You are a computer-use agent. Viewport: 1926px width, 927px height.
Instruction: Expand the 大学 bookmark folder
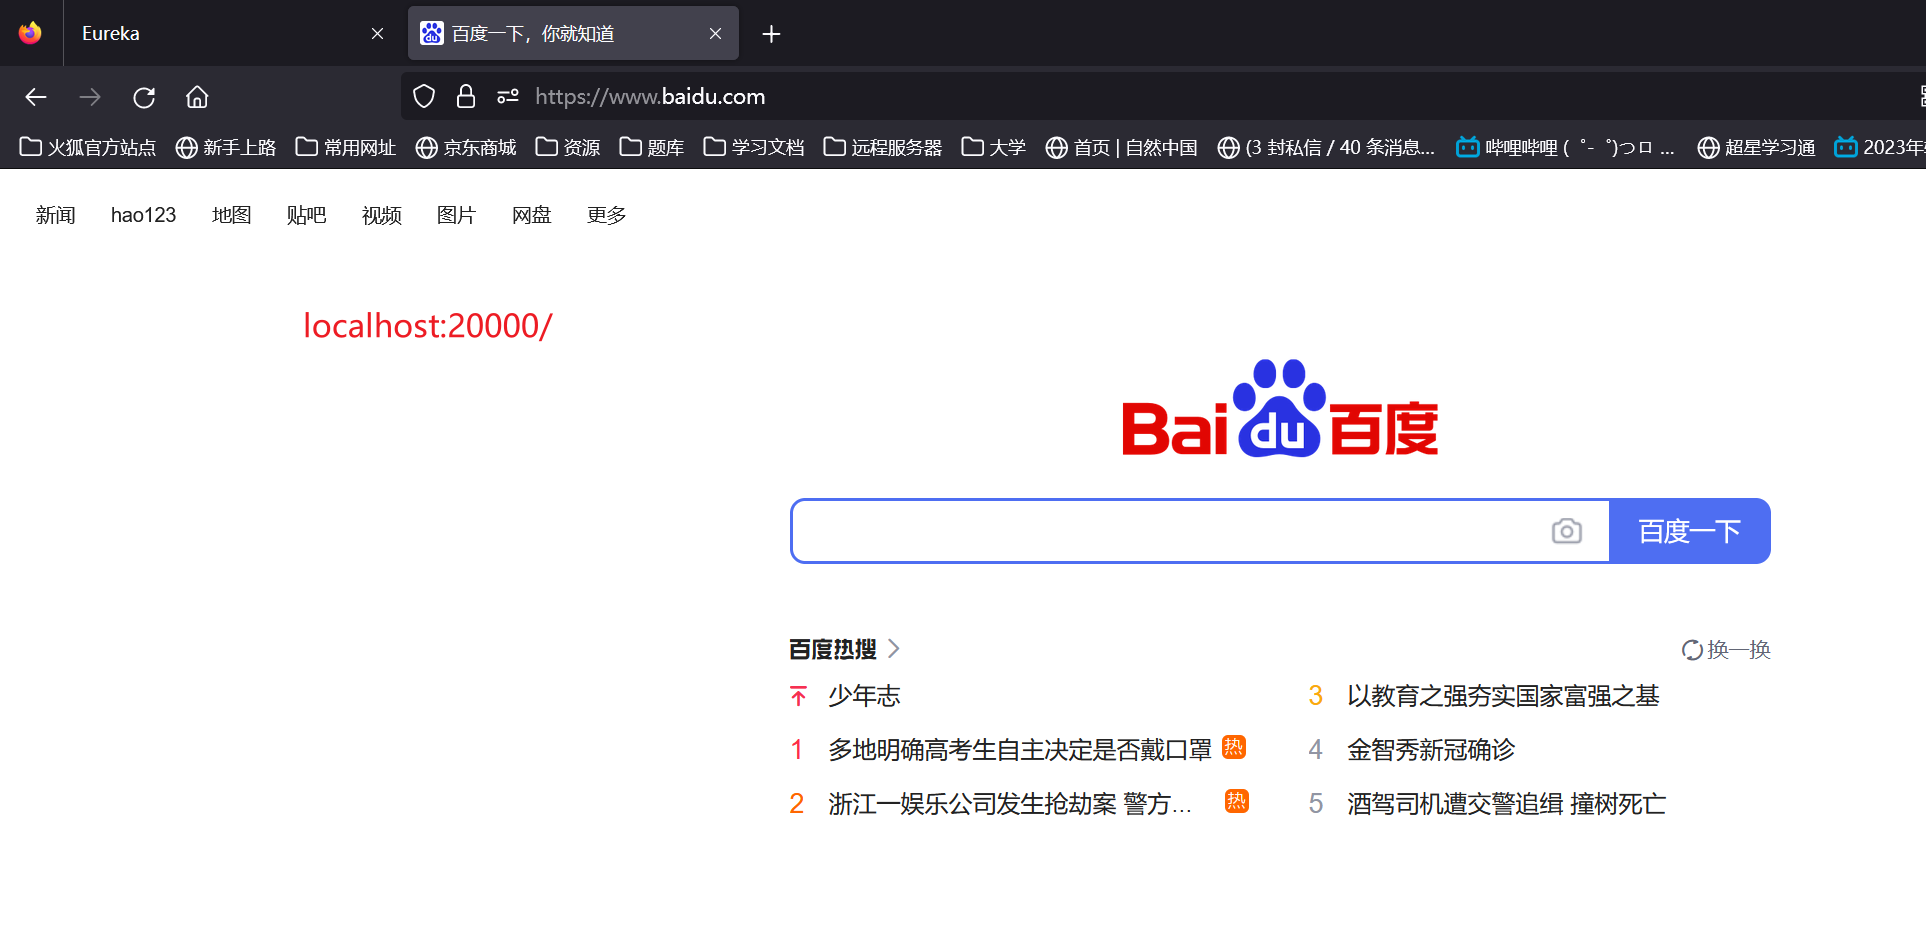(994, 147)
